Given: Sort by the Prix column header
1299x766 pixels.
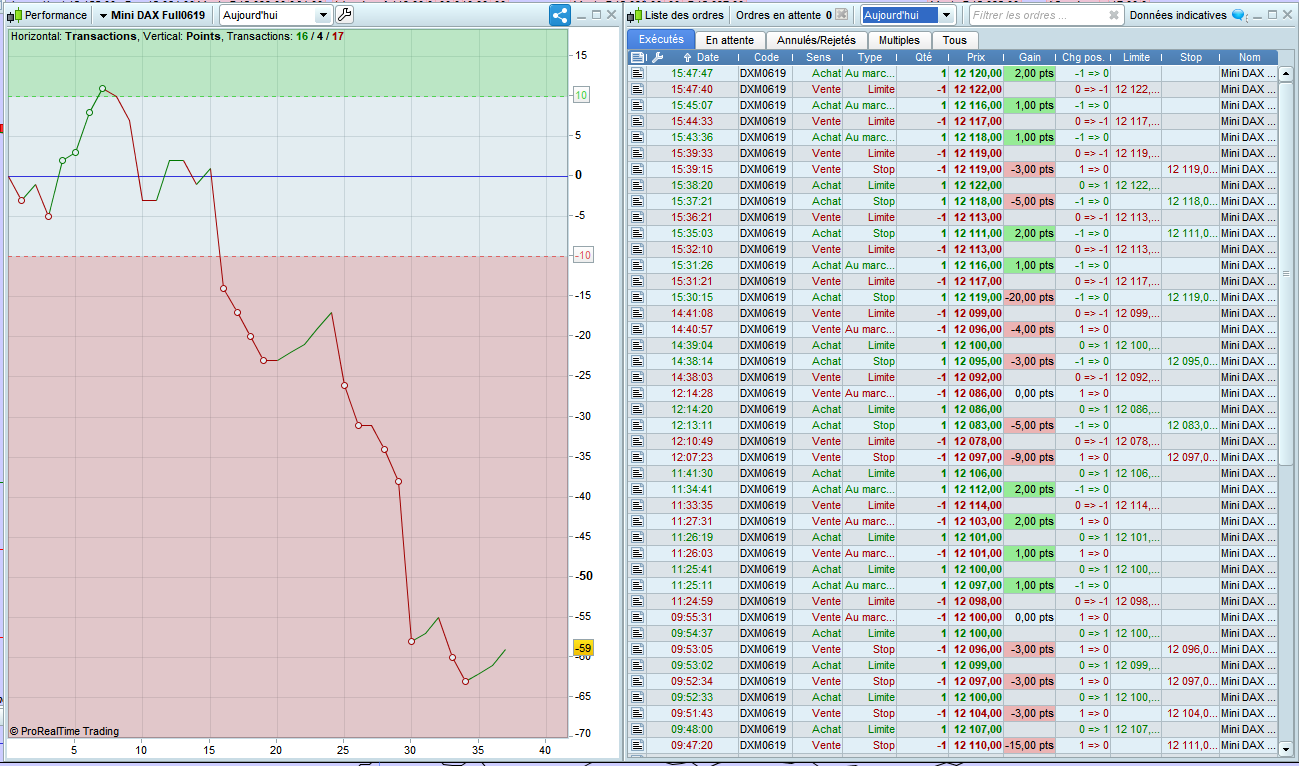Looking at the screenshot, I should [x=976, y=58].
